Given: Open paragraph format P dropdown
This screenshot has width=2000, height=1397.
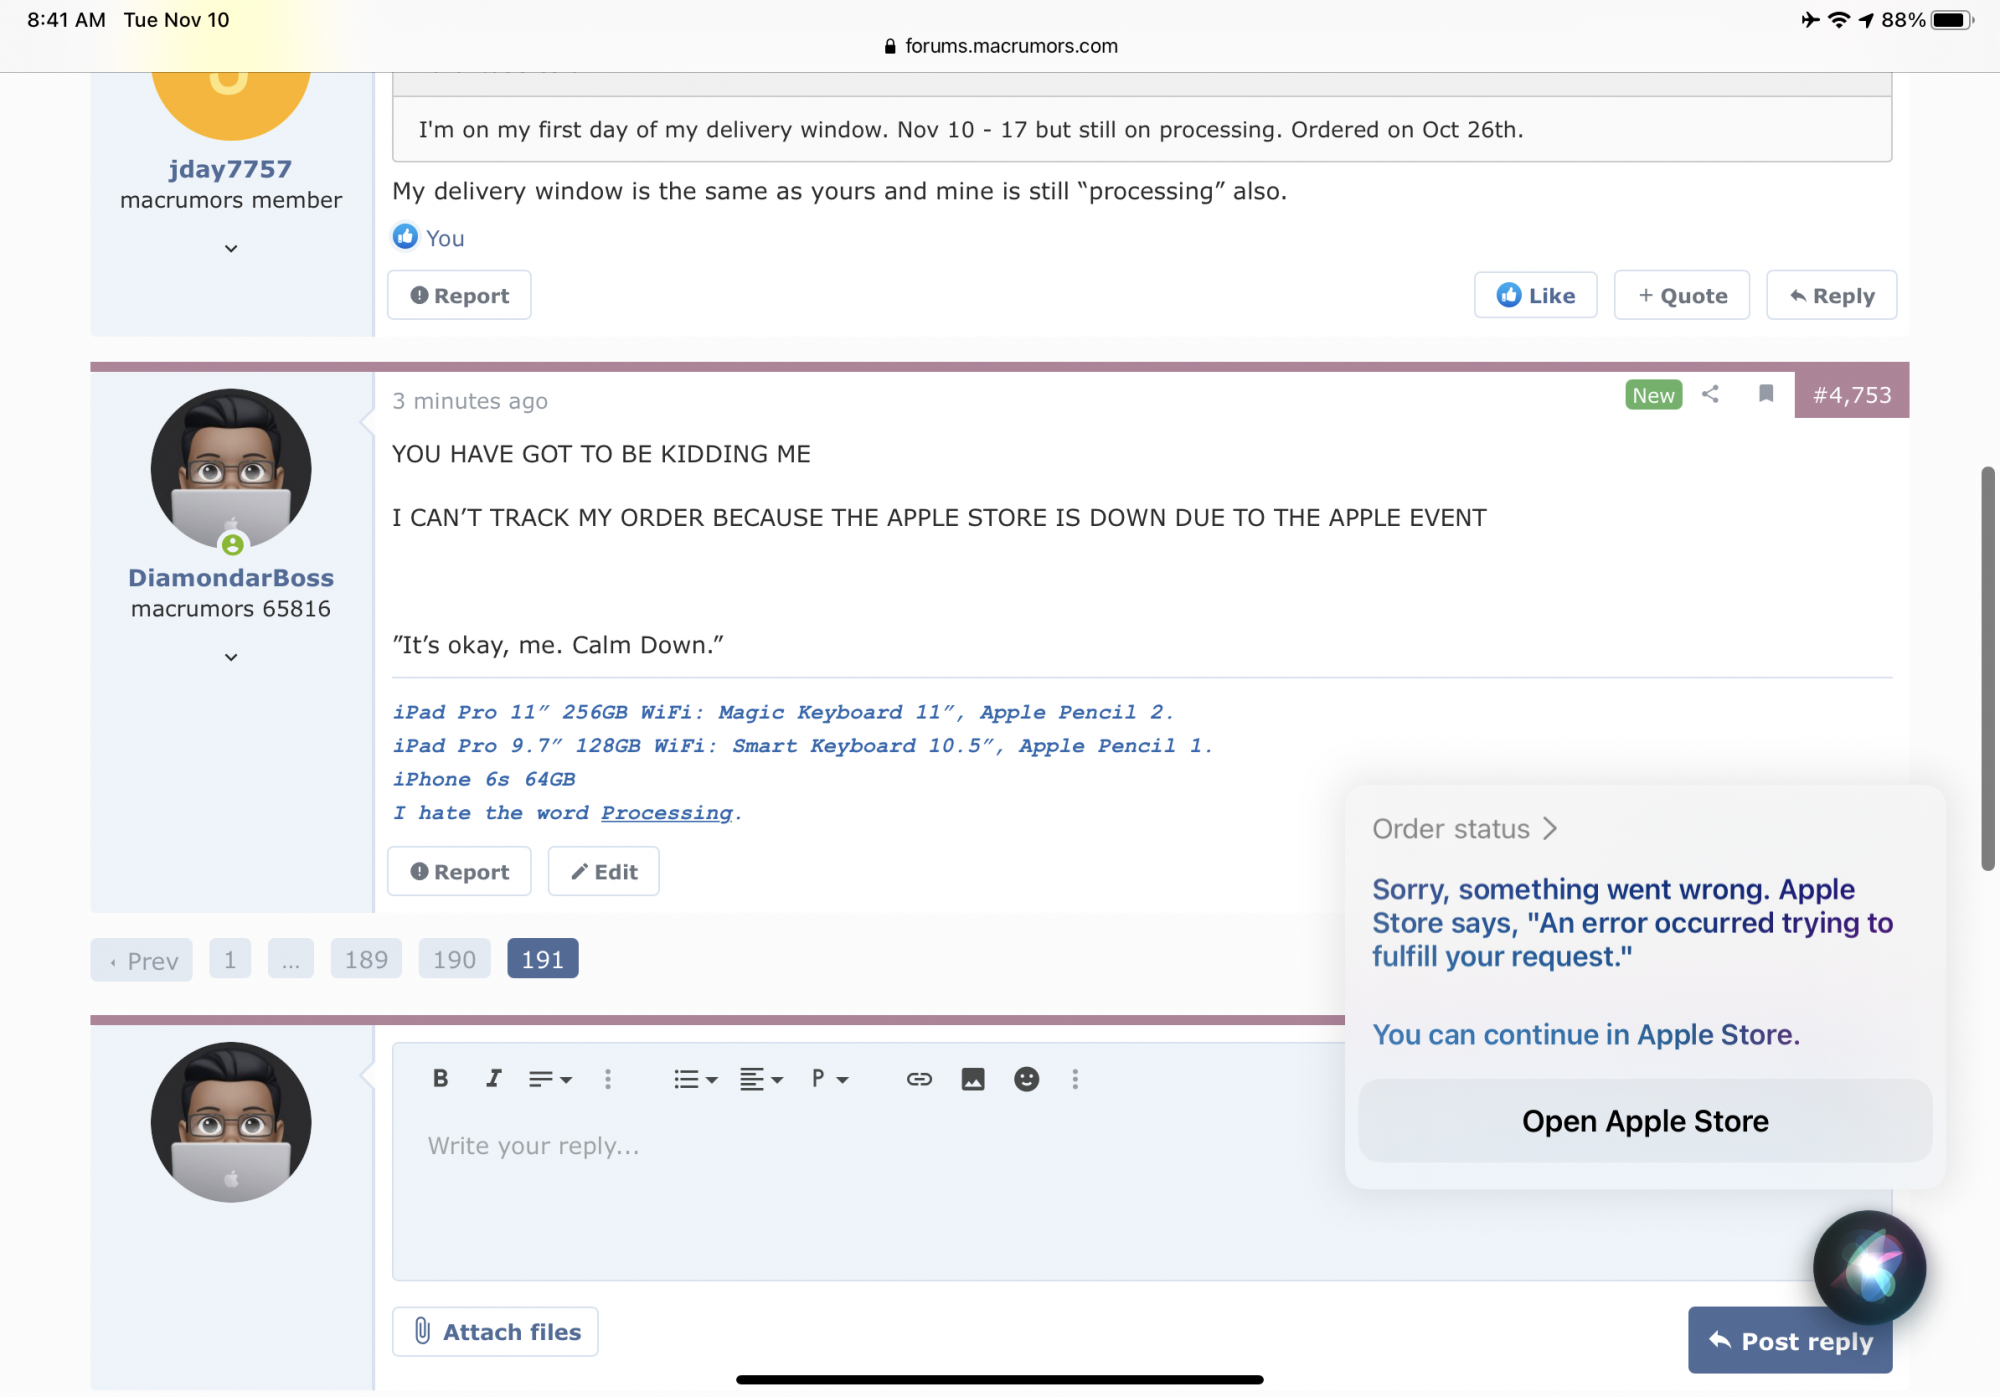Looking at the screenshot, I should click(830, 1079).
